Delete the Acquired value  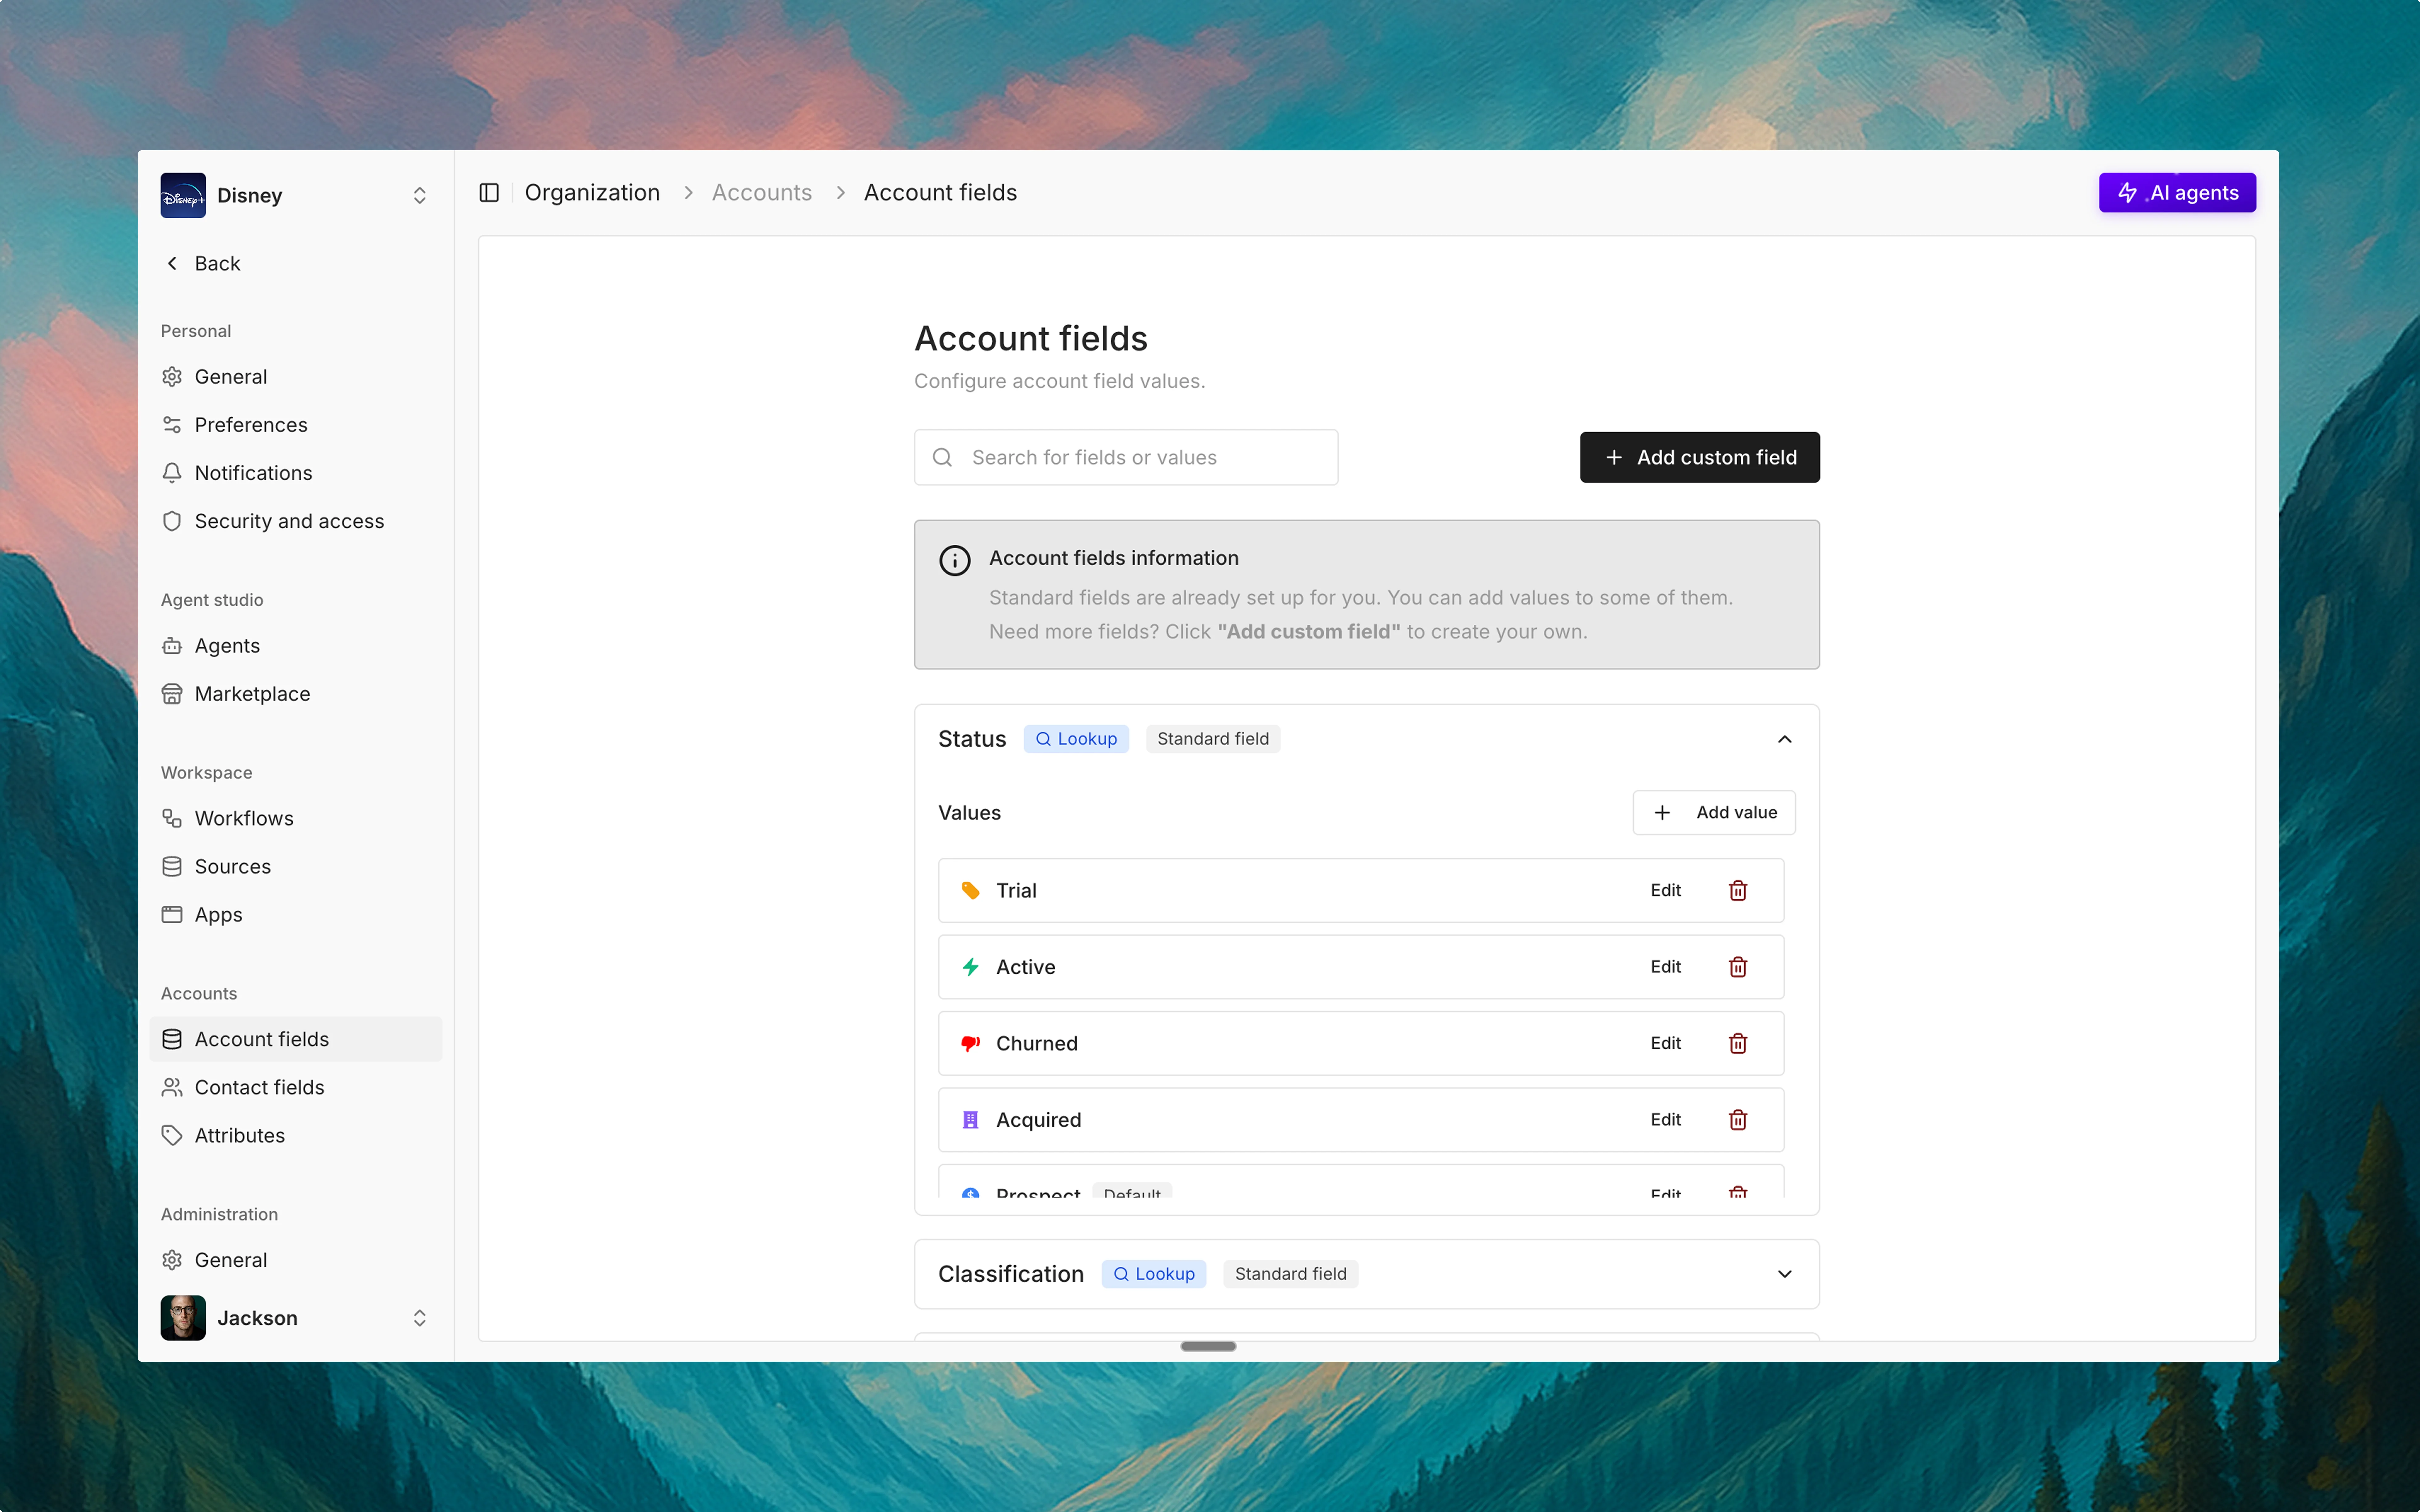tap(1738, 1120)
